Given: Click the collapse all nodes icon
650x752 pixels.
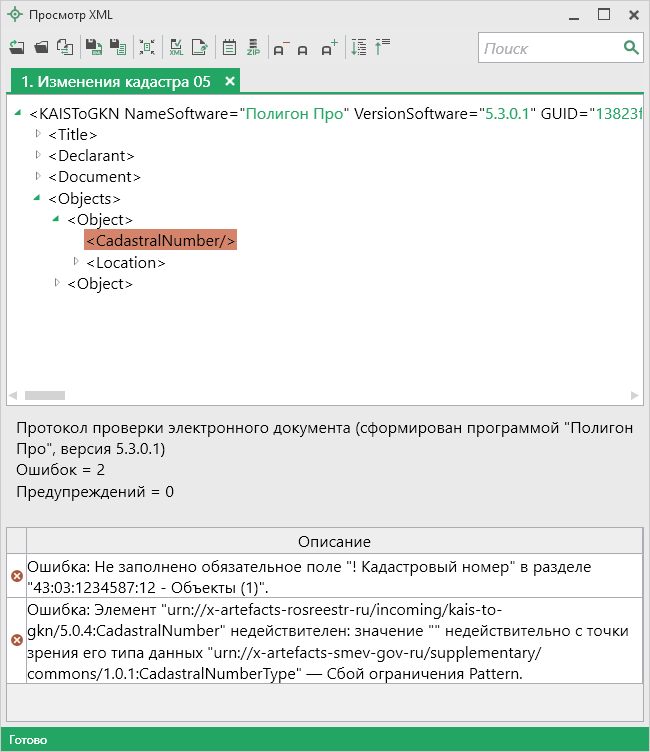Looking at the screenshot, I should 382,47.
